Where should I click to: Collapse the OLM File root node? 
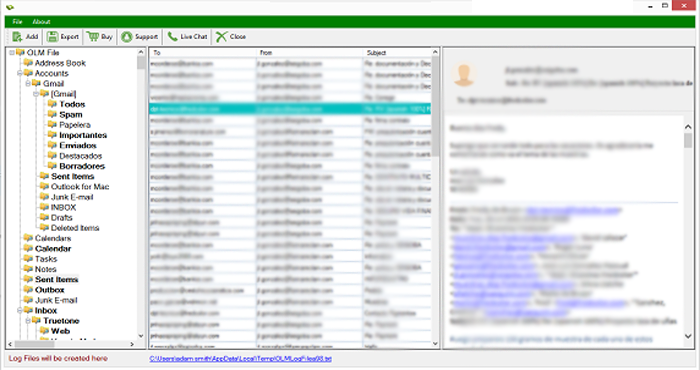[12, 53]
